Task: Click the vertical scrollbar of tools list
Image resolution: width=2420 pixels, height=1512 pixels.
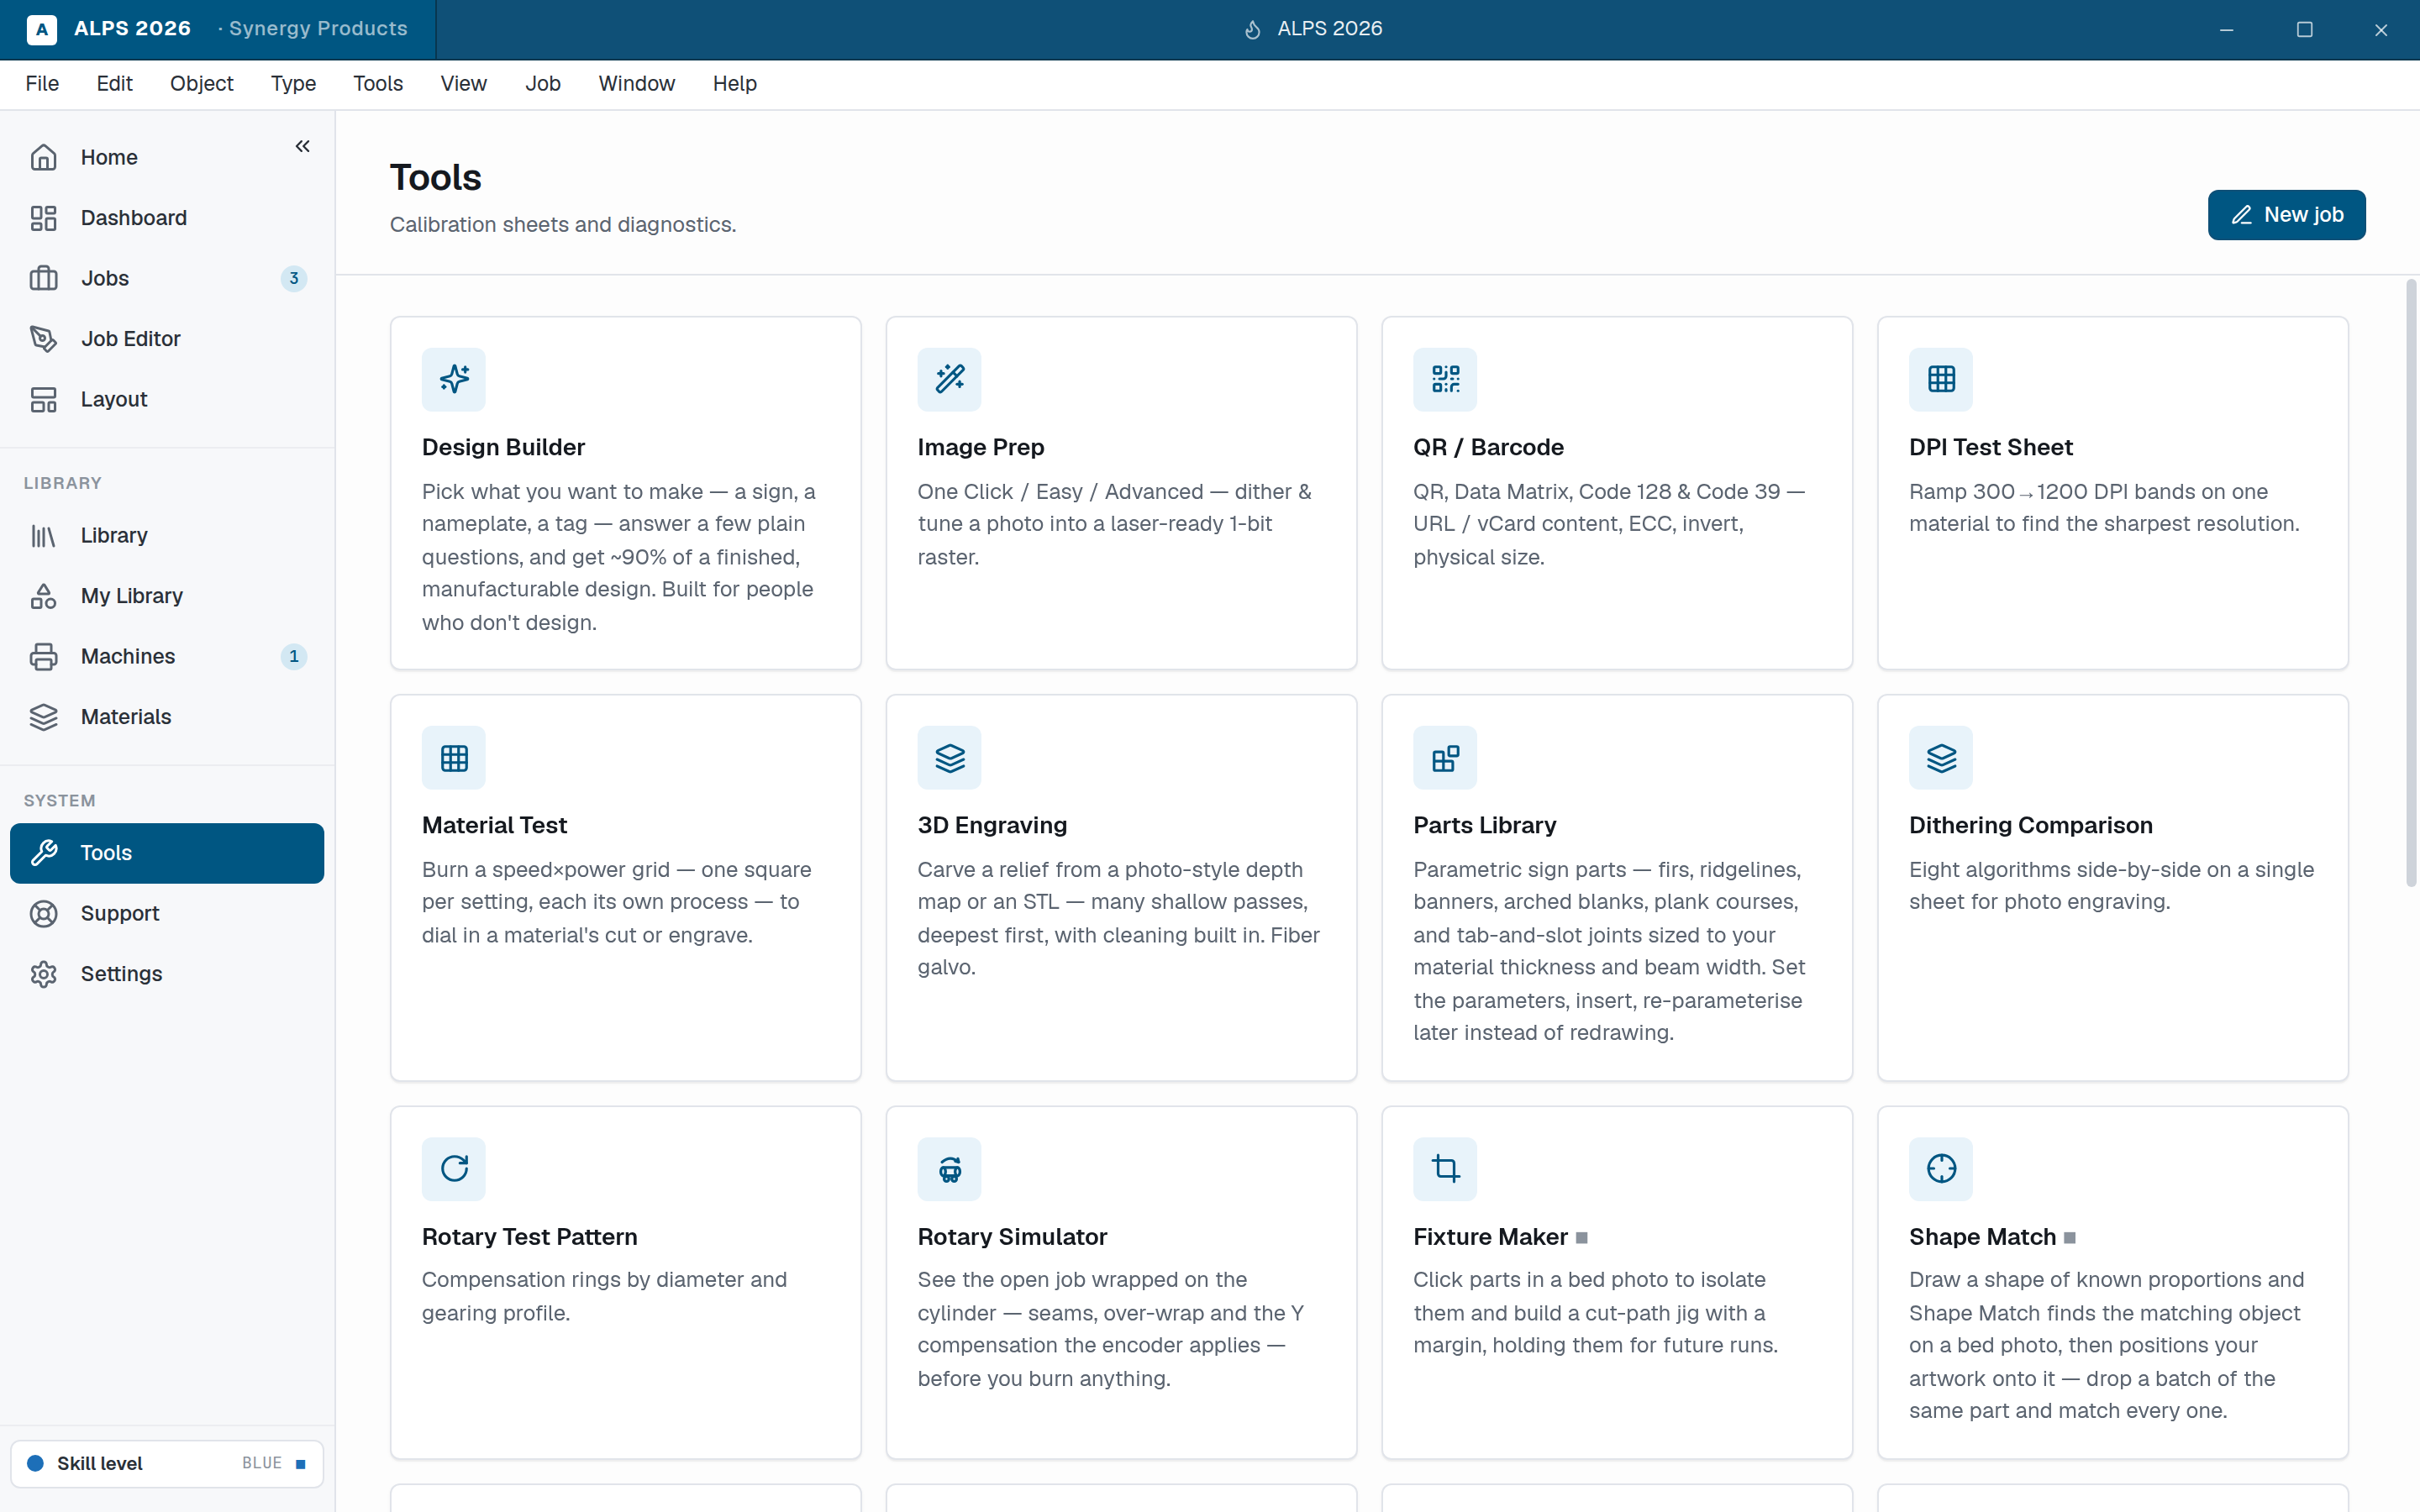Action: tap(2410, 585)
